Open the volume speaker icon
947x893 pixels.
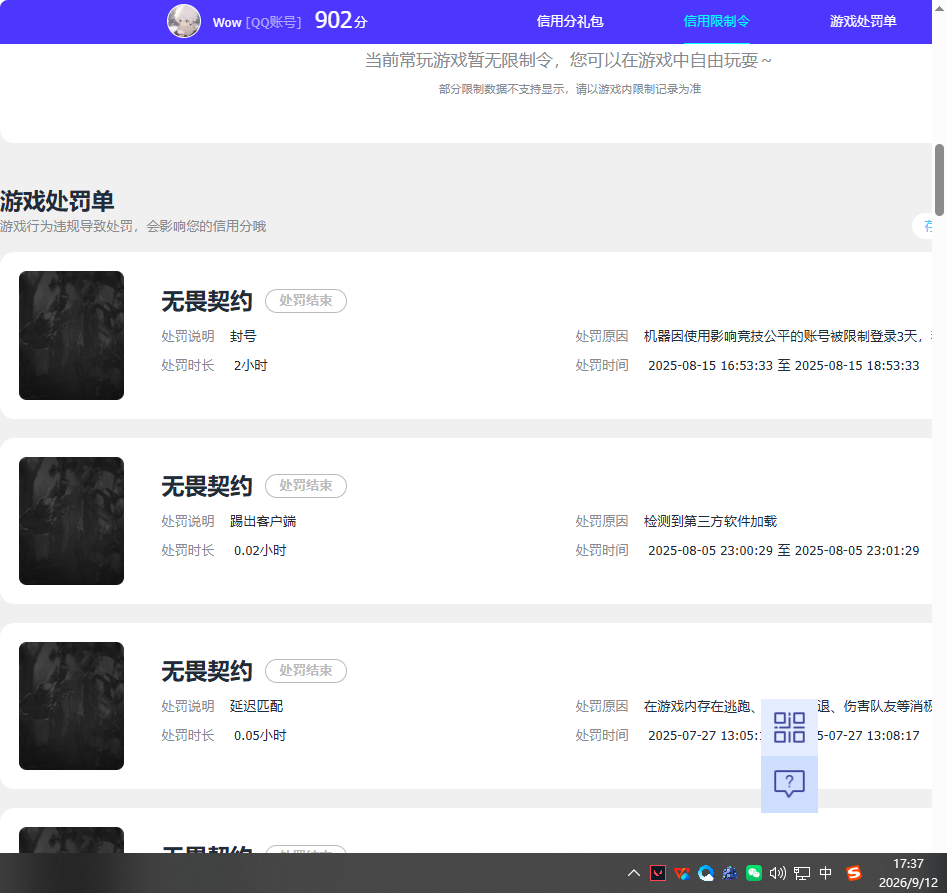(x=778, y=873)
